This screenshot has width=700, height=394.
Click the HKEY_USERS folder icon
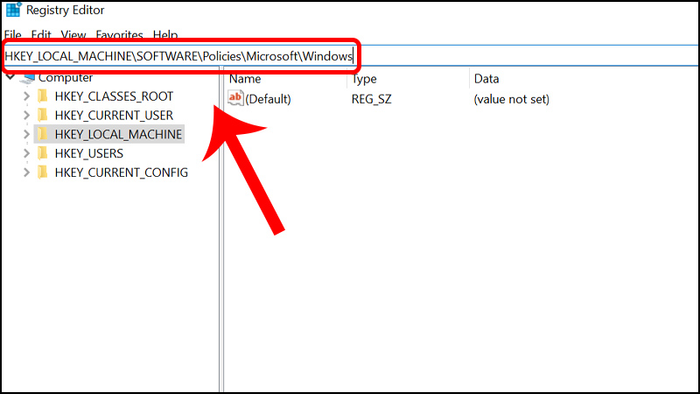42,153
